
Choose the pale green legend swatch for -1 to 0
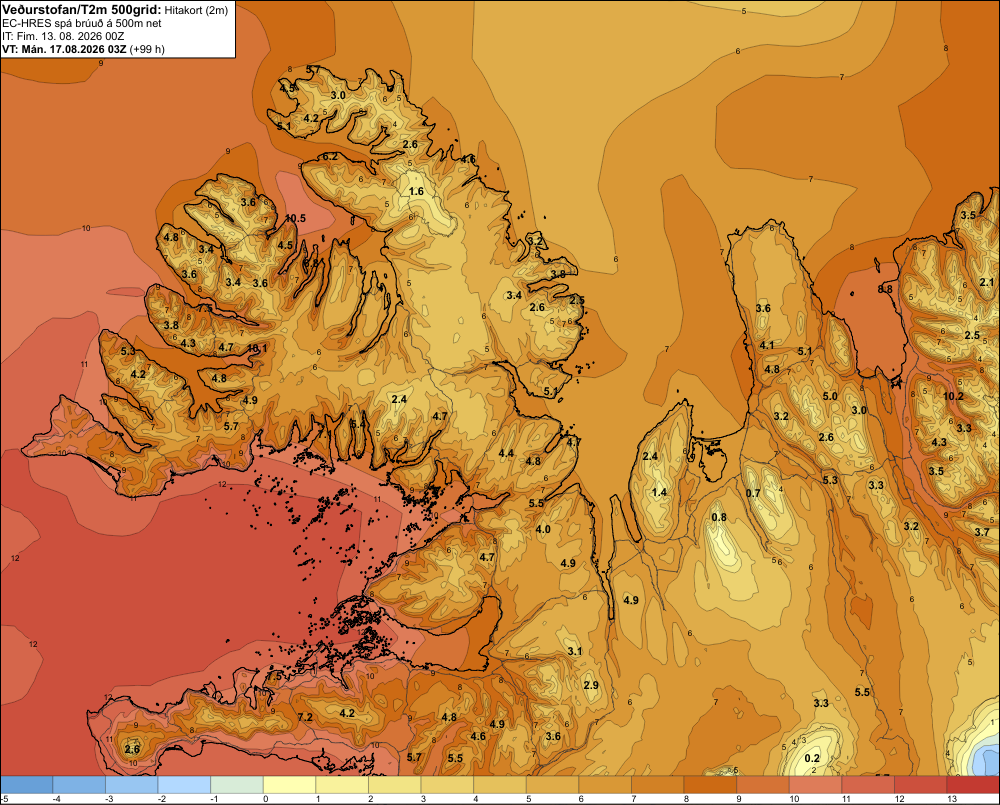click(x=237, y=785)
